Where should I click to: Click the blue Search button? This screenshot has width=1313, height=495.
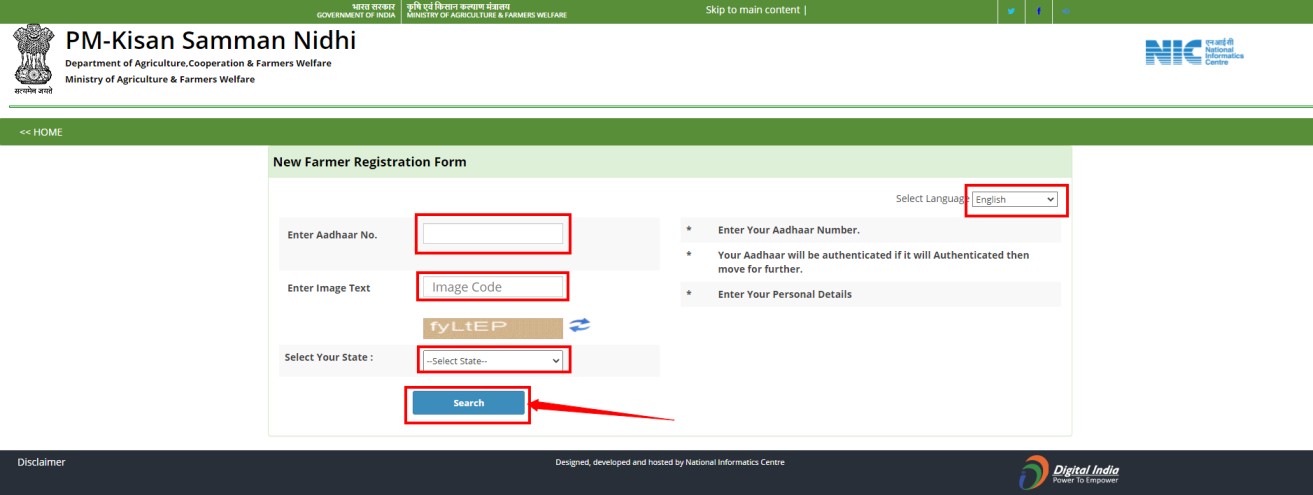(468, 403)
